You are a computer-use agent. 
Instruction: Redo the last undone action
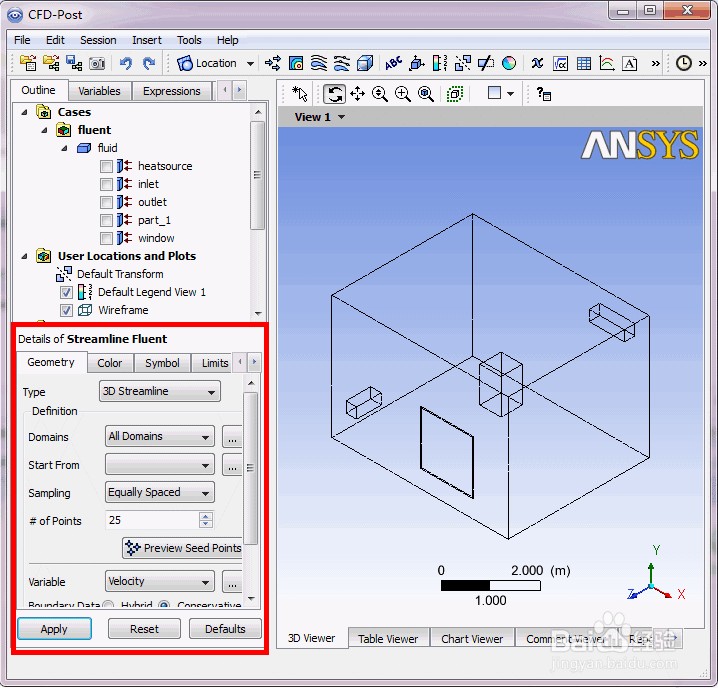point(148,63)
